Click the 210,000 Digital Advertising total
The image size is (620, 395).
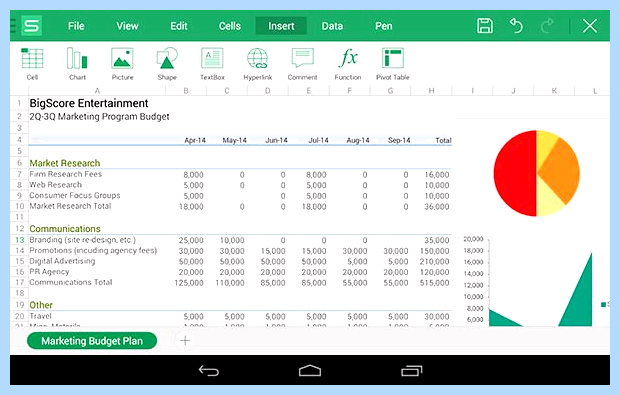point(434,261)
